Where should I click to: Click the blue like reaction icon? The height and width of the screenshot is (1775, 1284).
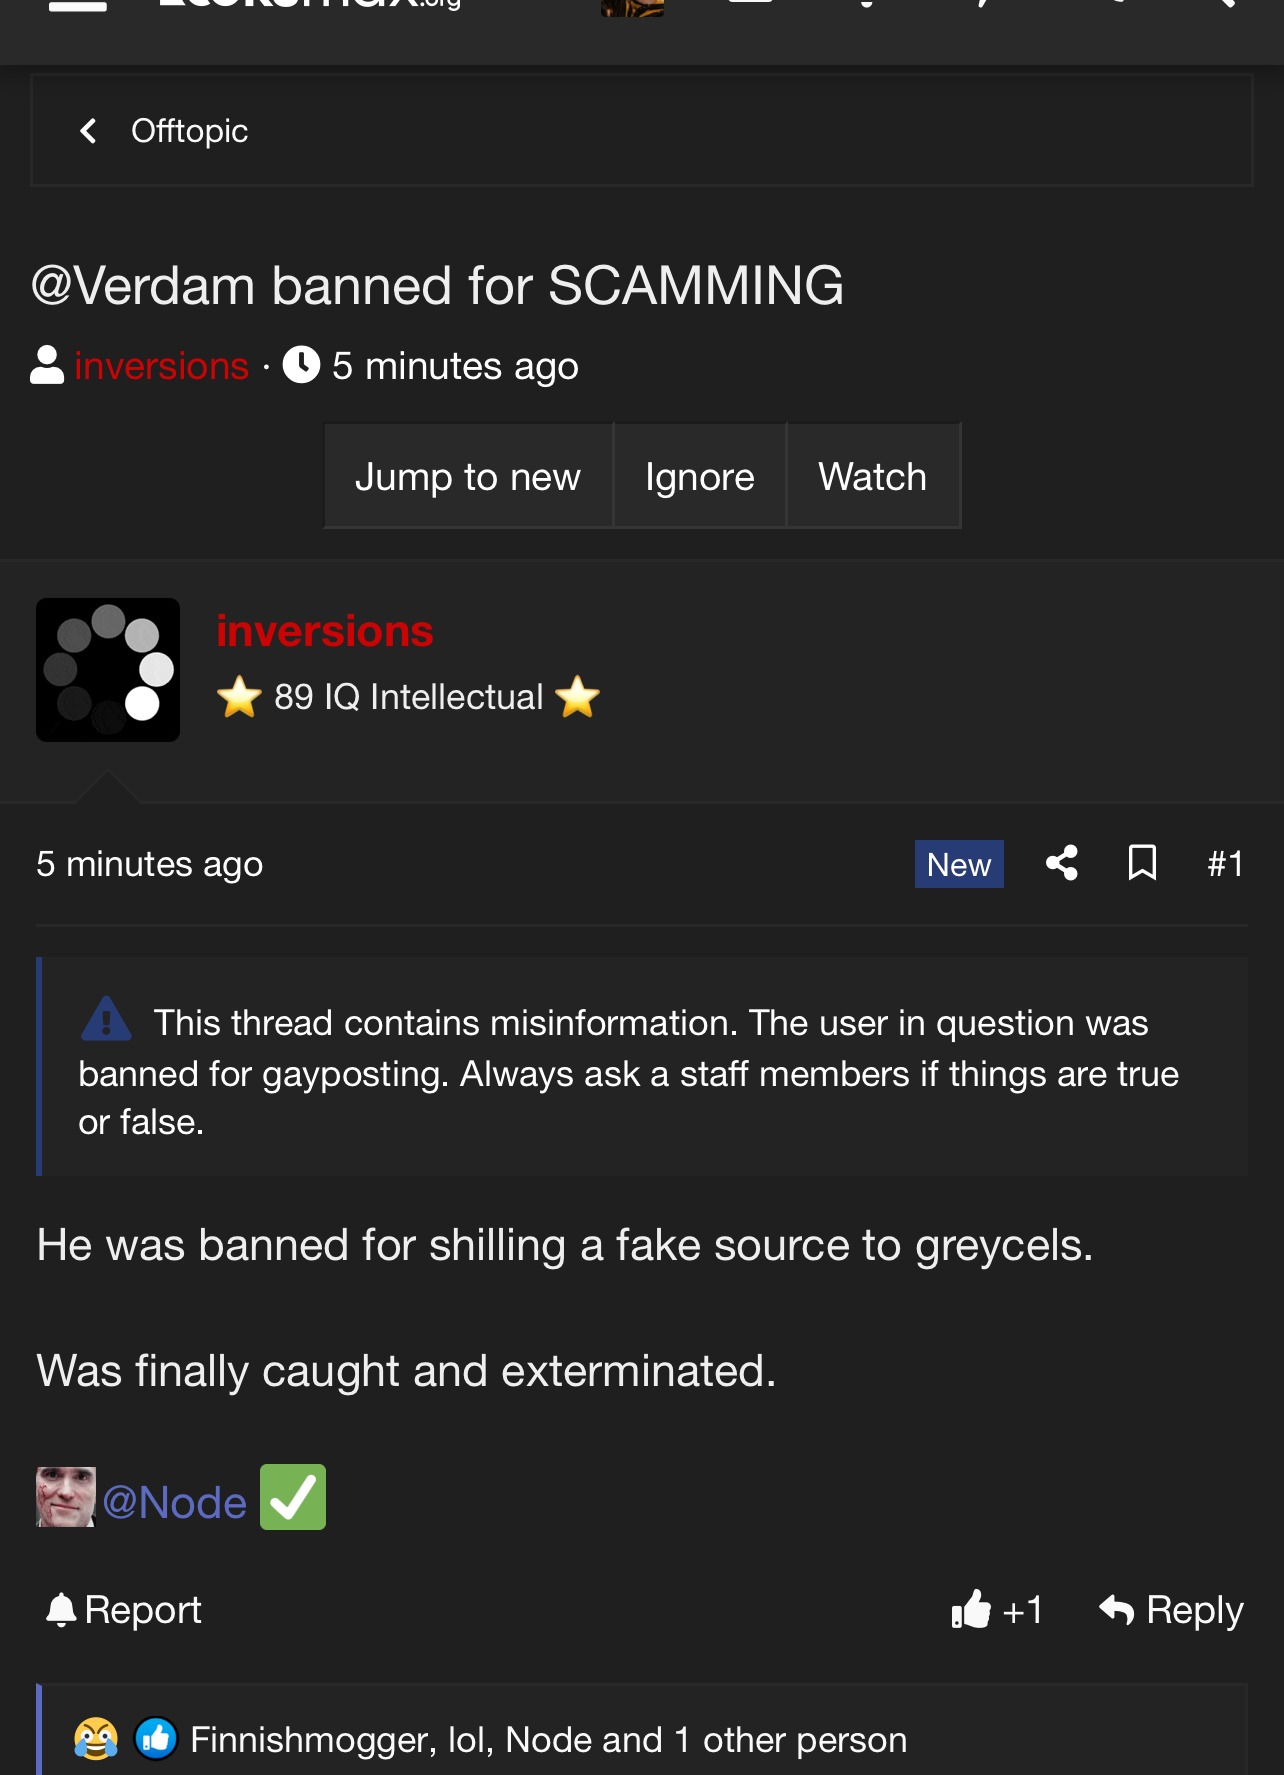(x=156, y=1739)
